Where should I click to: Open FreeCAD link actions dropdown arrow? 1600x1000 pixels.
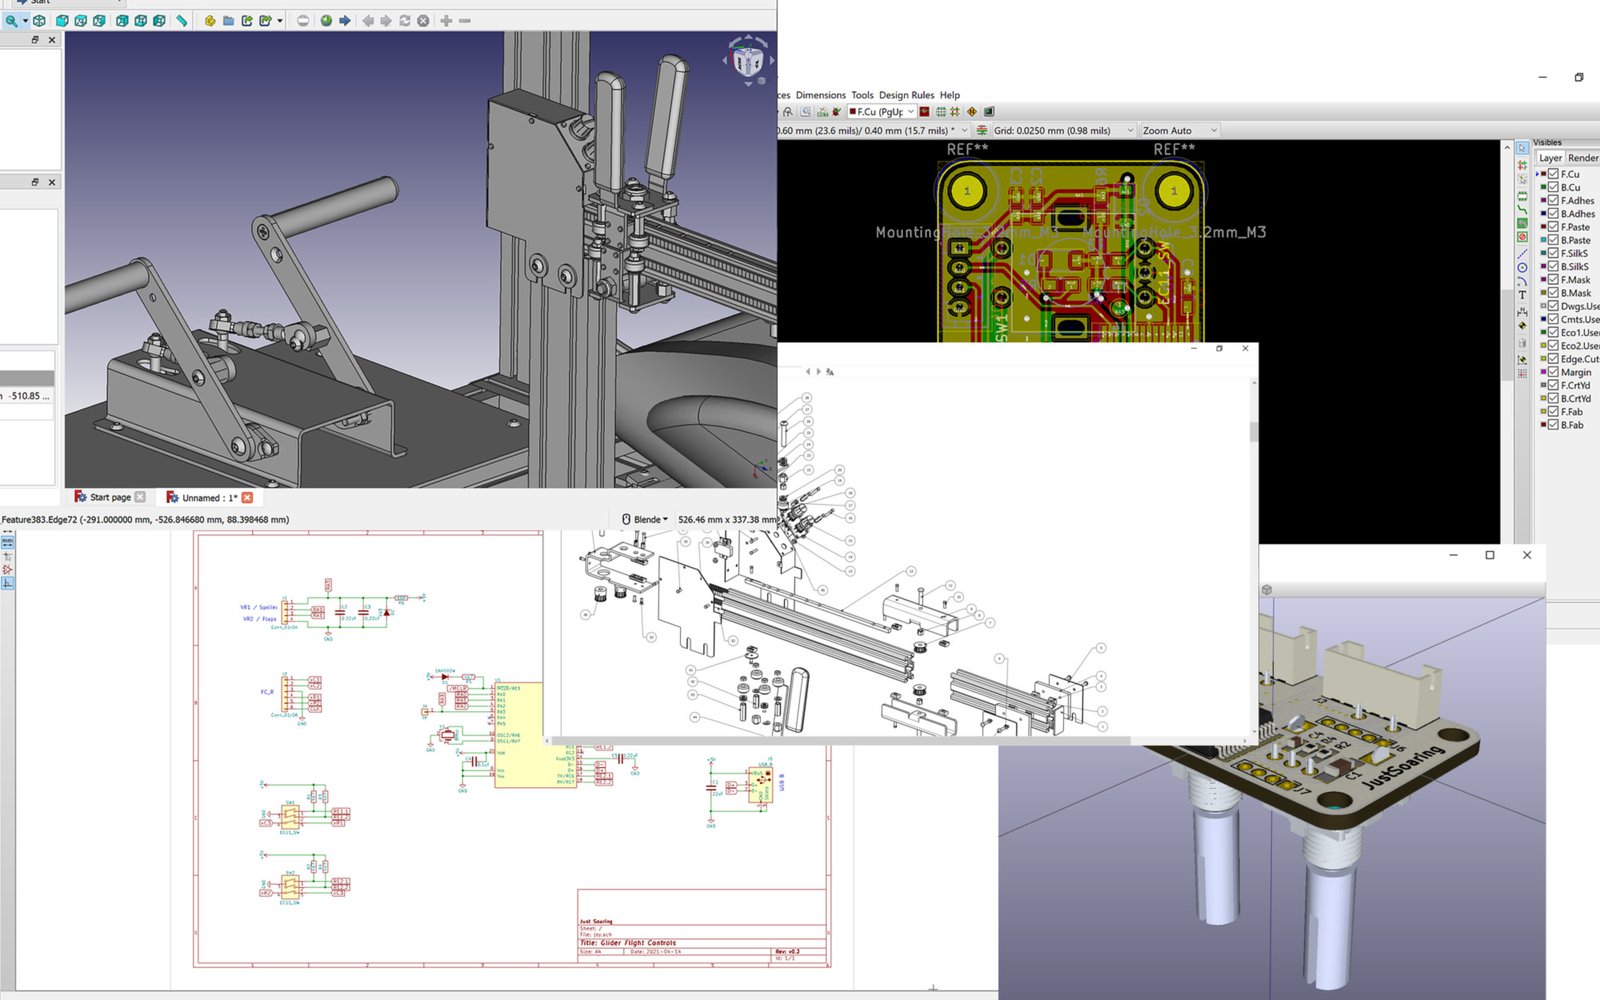(280, 20)
